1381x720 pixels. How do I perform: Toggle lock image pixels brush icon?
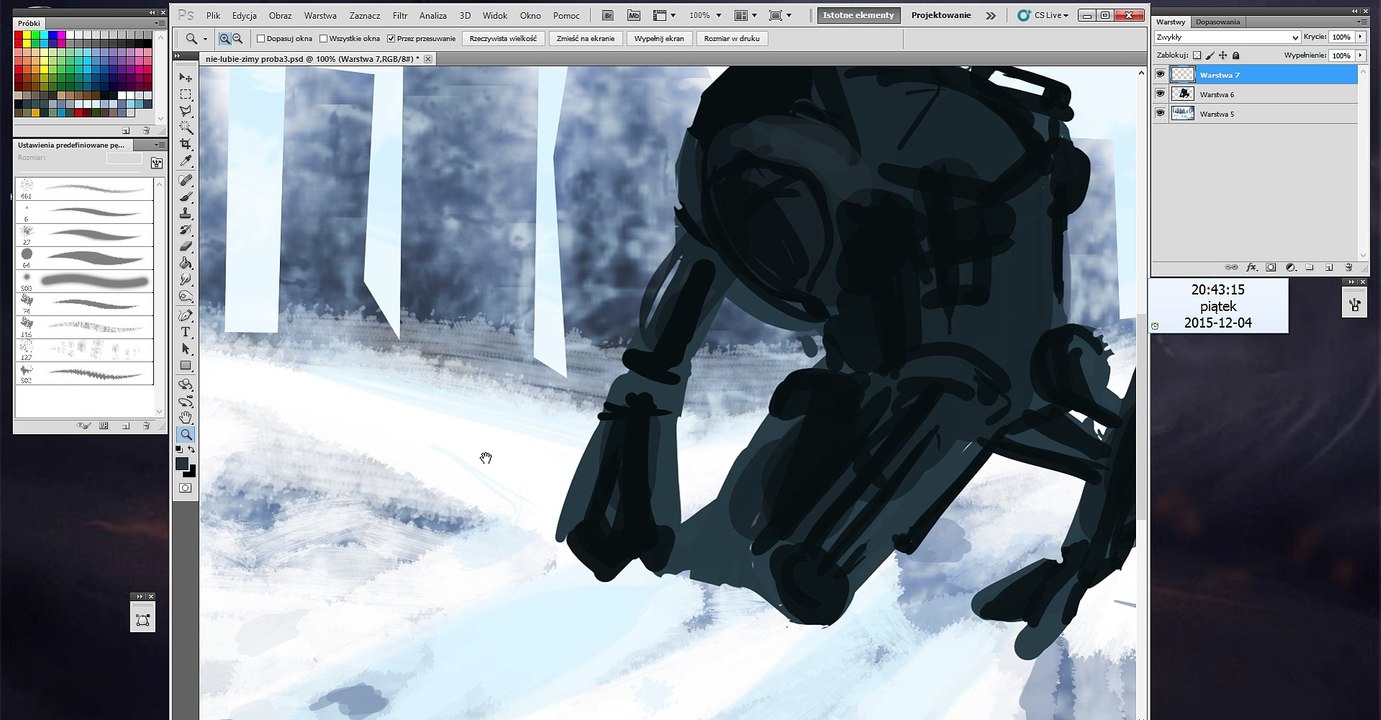(x=1210, y=56)
